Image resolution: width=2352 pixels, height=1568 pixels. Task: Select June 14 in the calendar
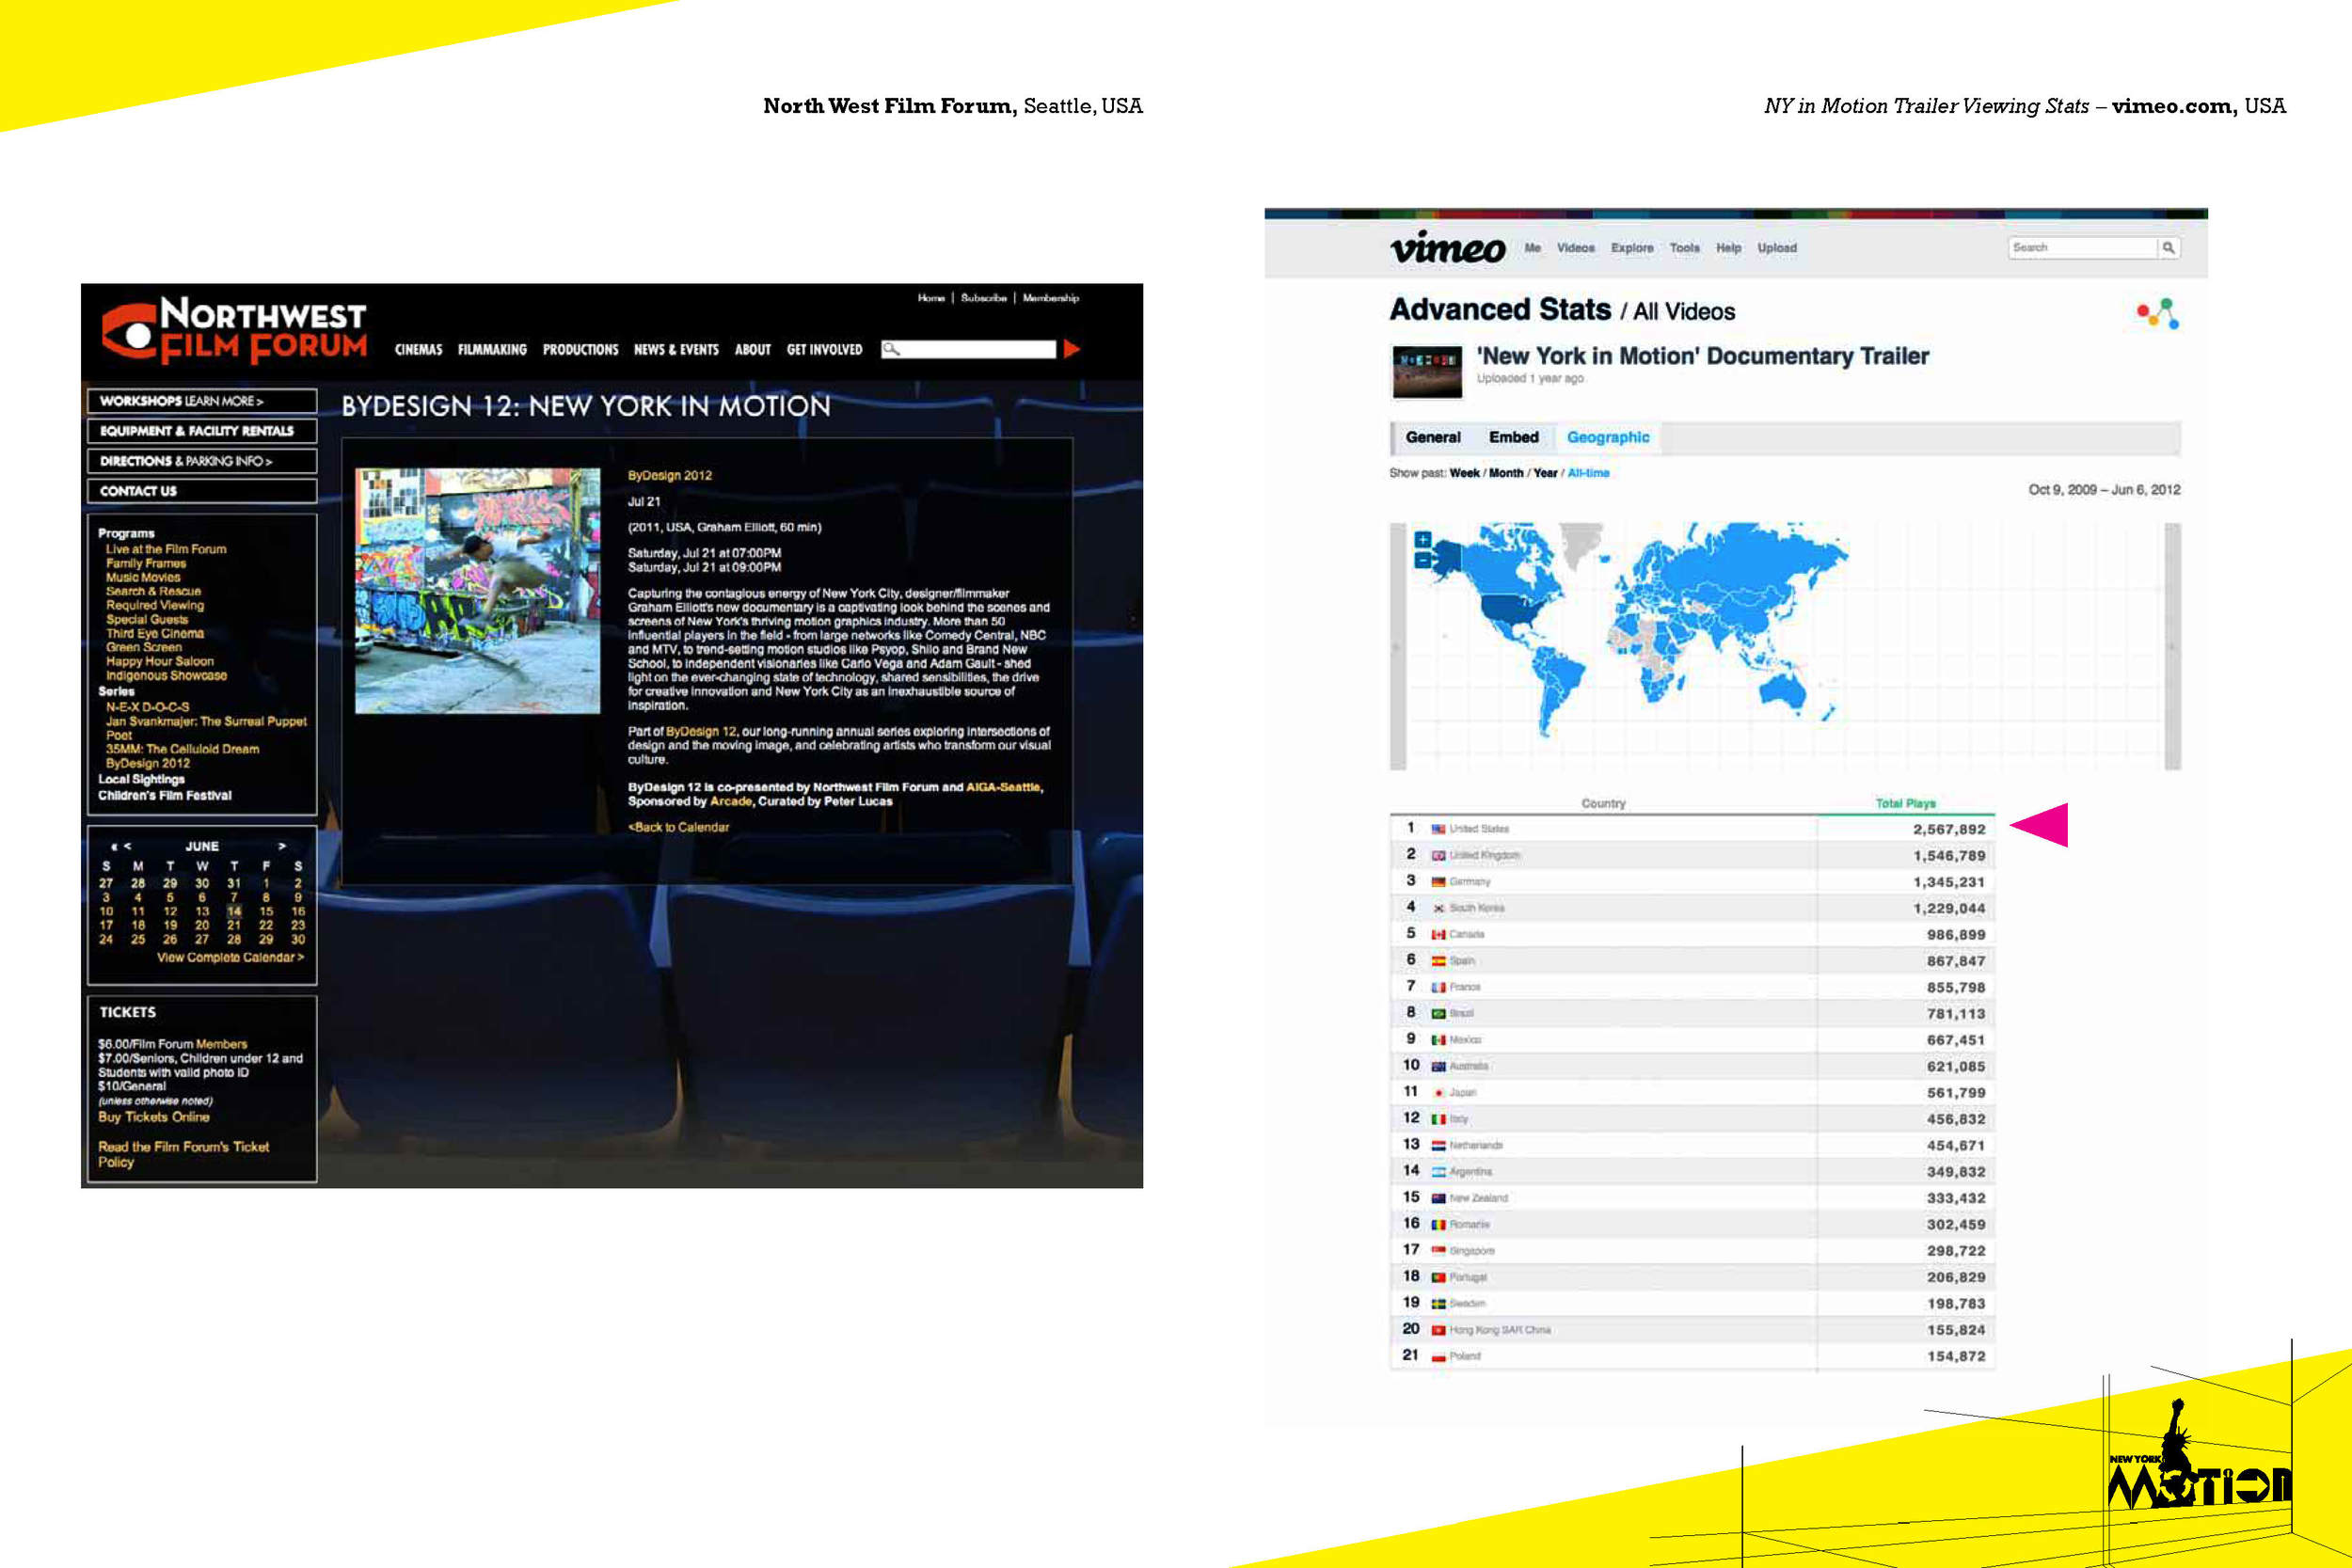click(234, 911)
